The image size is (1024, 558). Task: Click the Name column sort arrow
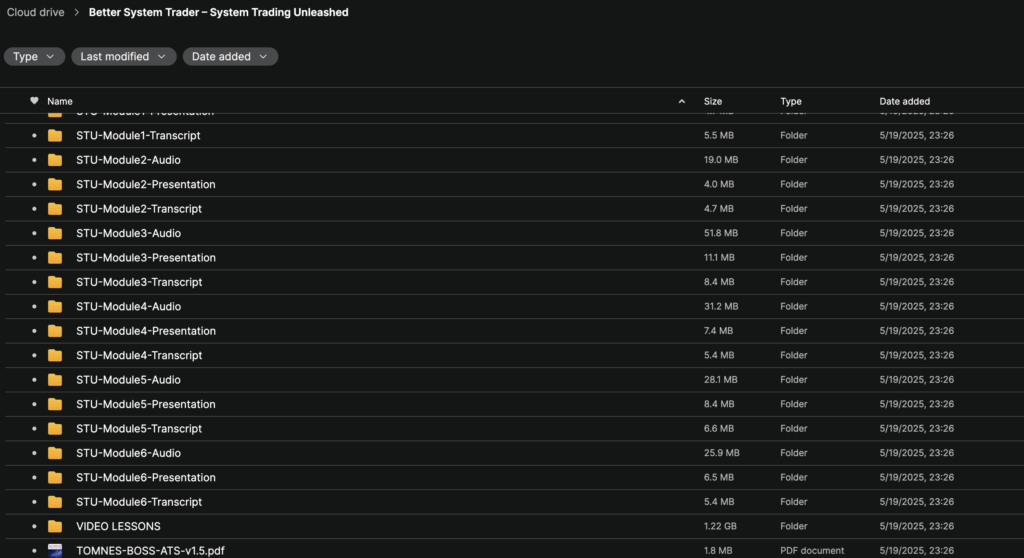[x=681, y=101]
